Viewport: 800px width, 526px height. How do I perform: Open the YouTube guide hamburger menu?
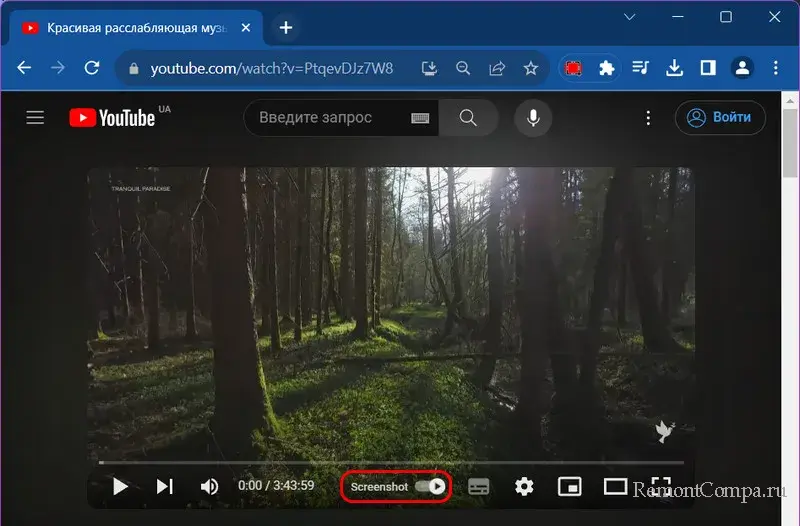point(35,118)
